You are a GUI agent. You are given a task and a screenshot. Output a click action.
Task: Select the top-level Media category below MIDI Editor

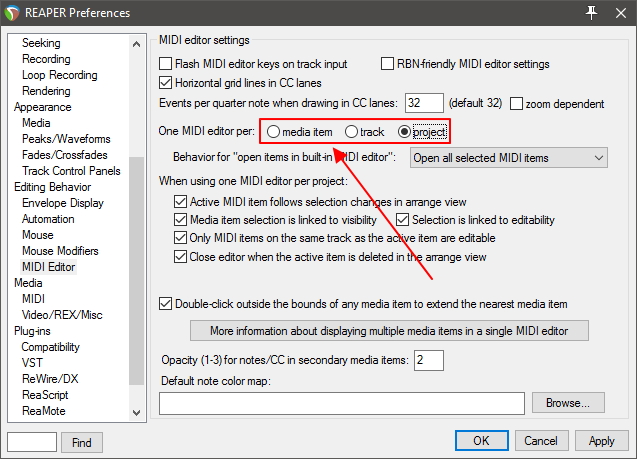click(x=28, y=283)
